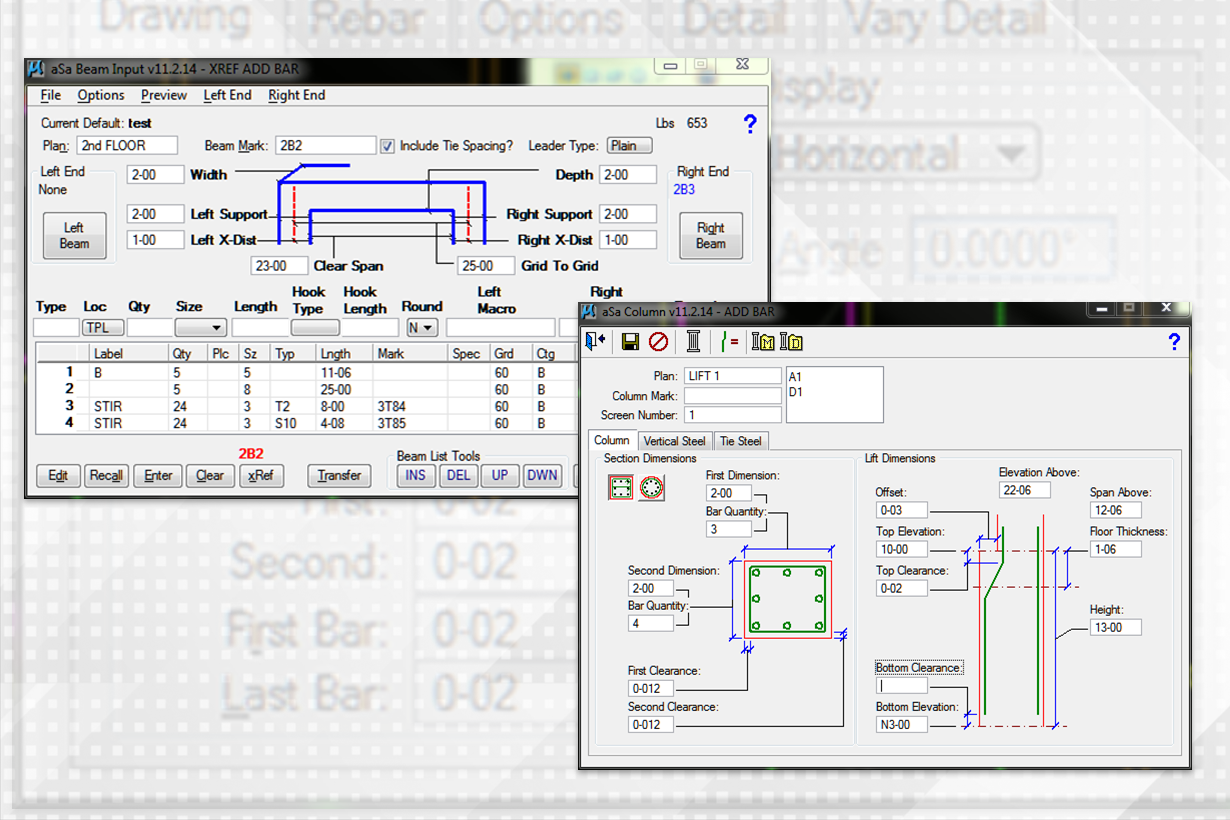Click the Floor Thickness field 1-06

click(1116, 550)
